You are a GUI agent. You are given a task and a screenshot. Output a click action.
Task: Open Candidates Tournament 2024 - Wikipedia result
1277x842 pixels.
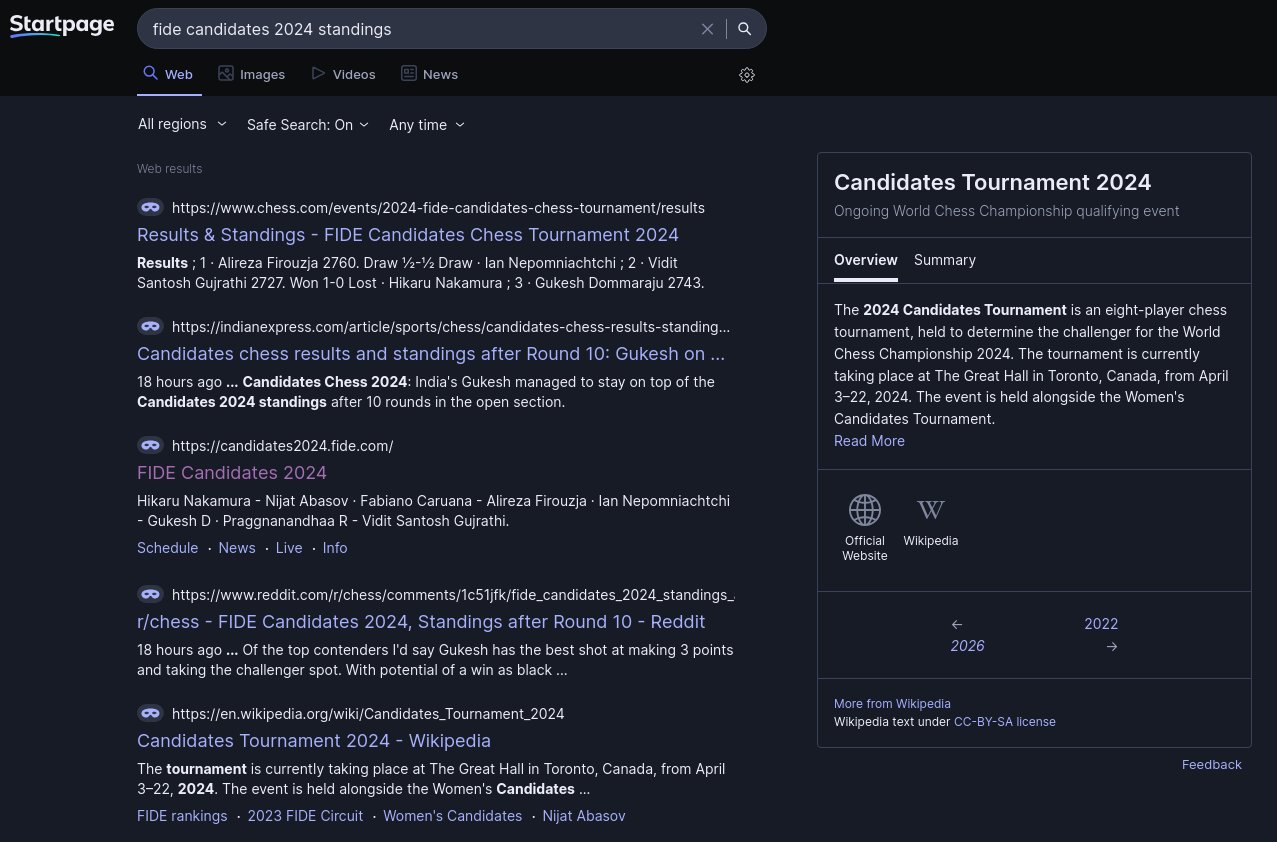[314, 741]
